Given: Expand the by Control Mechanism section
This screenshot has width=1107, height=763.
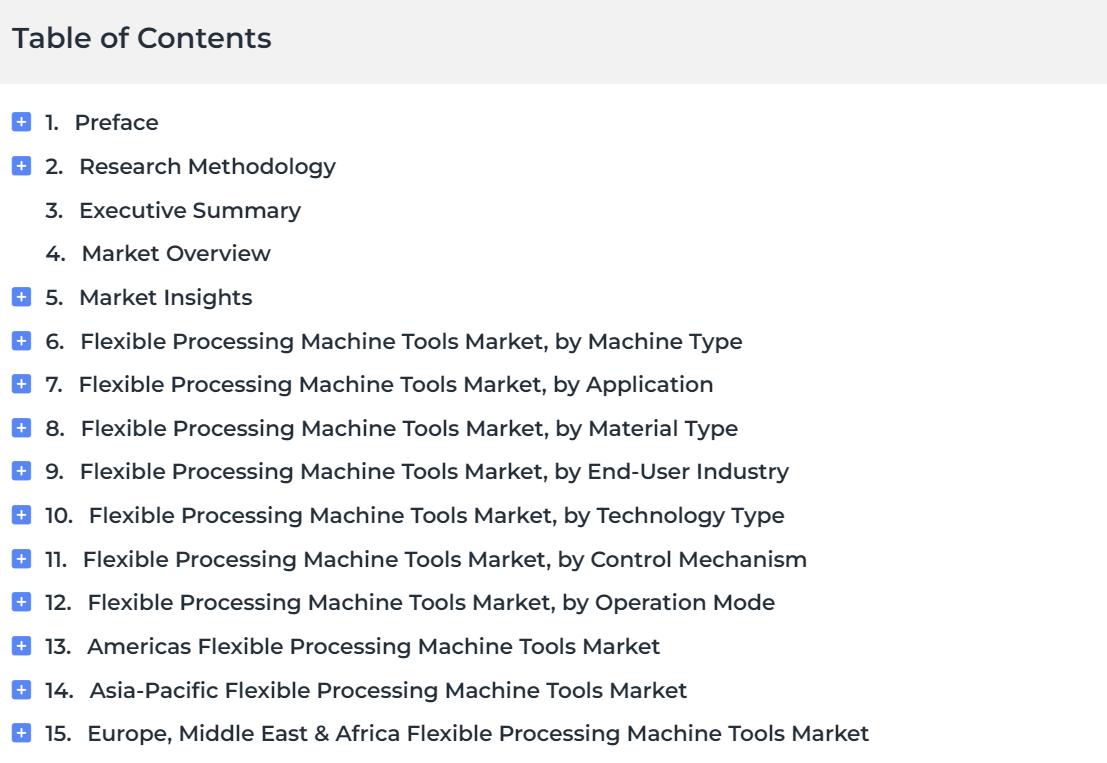Looking at the screenshot, I should point(21,559).
